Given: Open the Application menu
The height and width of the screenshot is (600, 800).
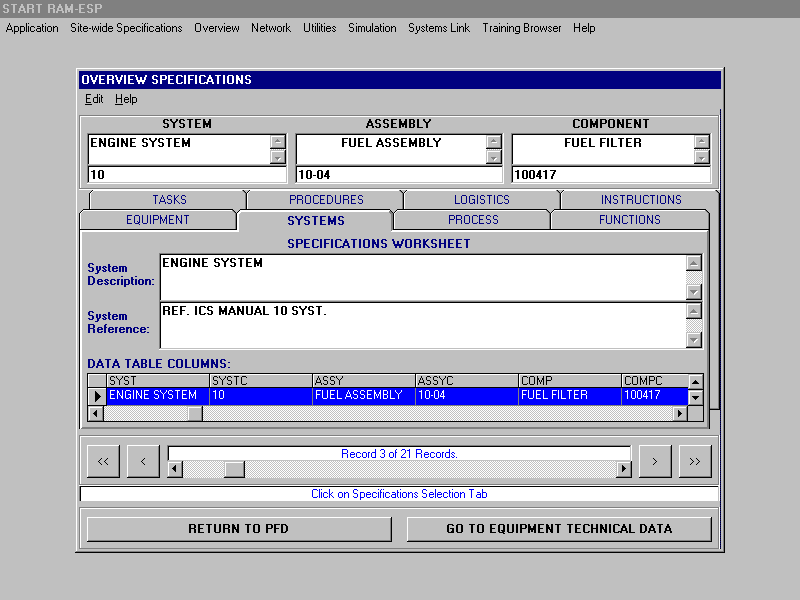Looking at the screenshot, I should [x=32, y=28].
